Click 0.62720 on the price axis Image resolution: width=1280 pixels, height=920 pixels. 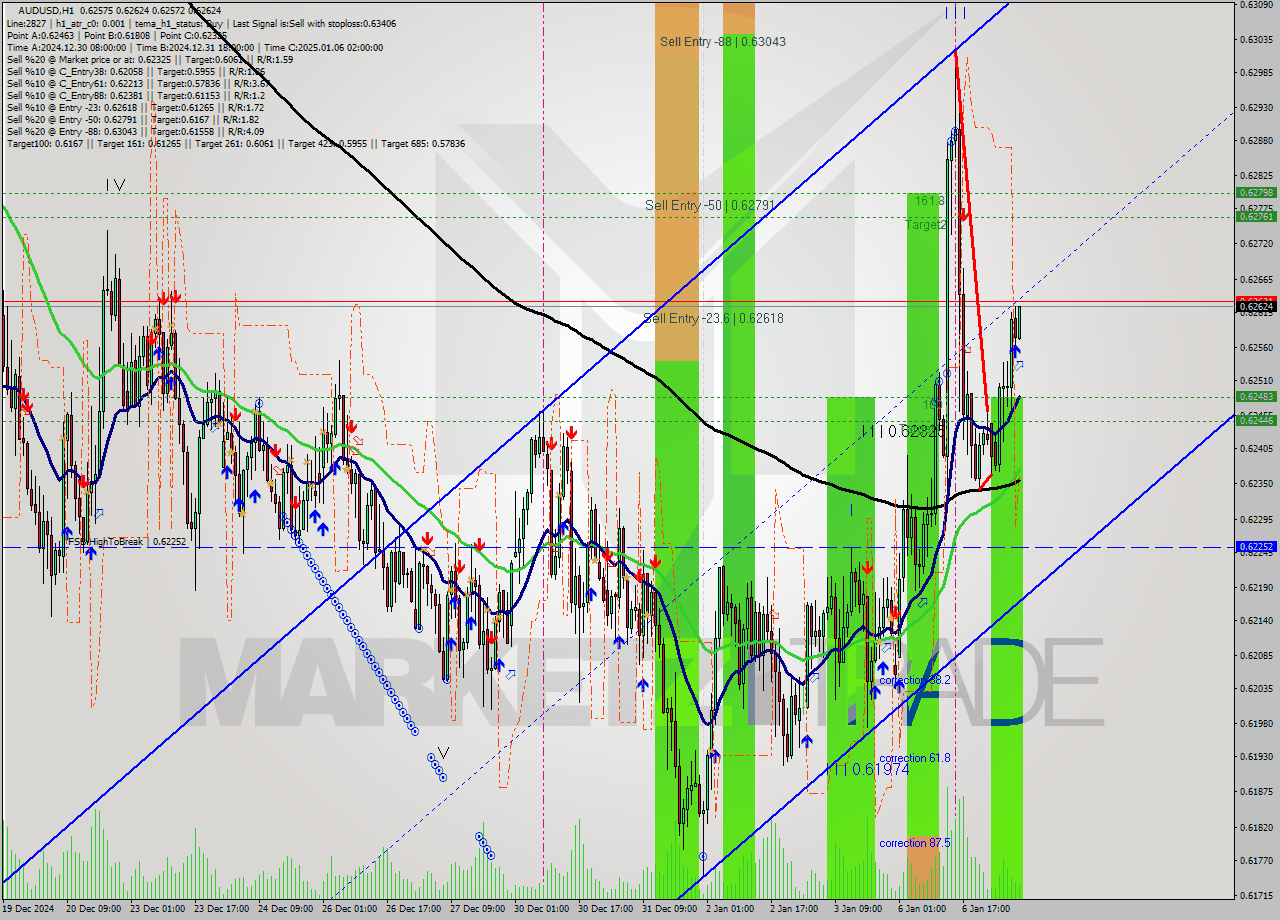pos(1256,243)
